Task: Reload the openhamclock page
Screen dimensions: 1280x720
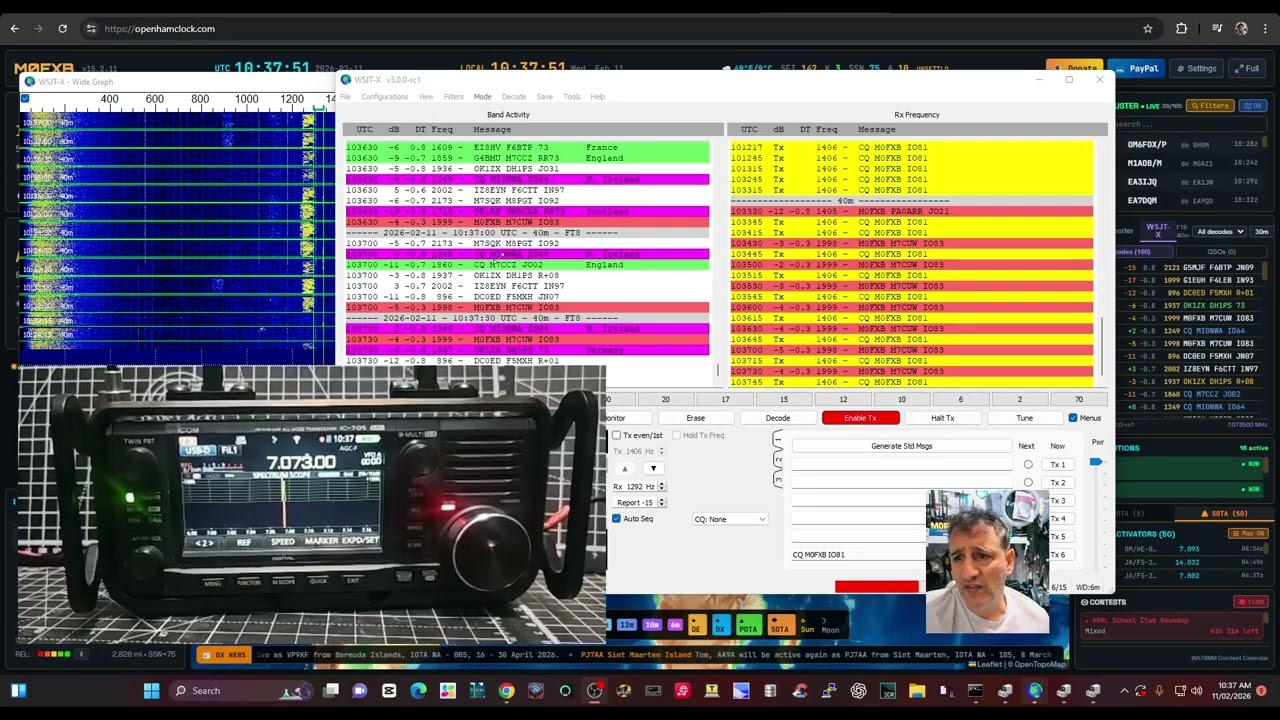Action: 62,29
